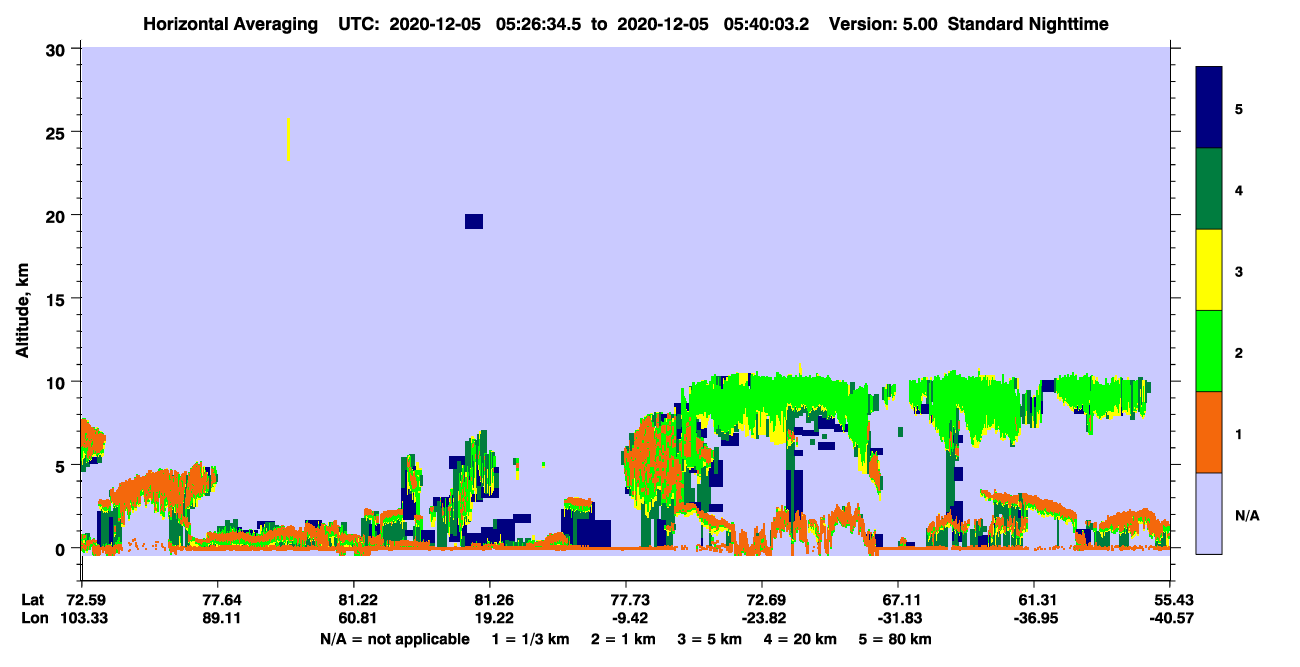
Task: Click legend text '3 = 5 km'
Action: (709, 639)
